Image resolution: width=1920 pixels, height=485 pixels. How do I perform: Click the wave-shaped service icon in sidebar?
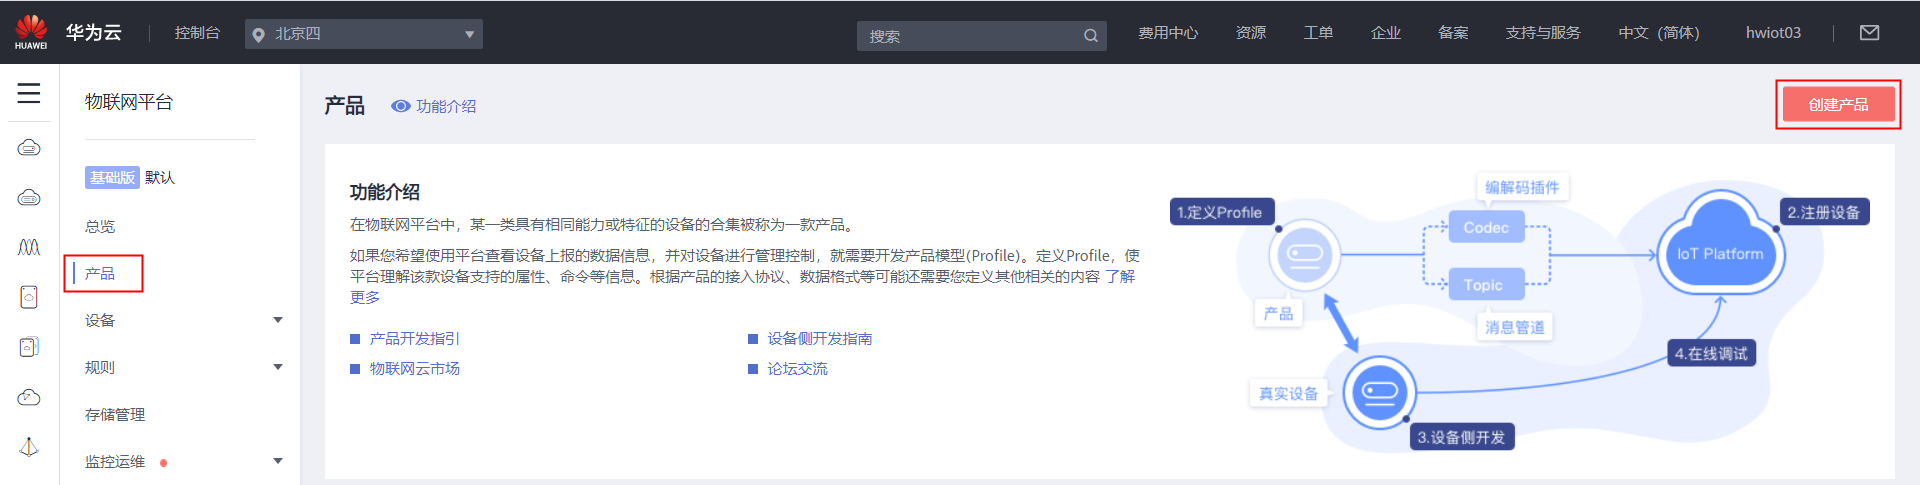click(29, 247)
